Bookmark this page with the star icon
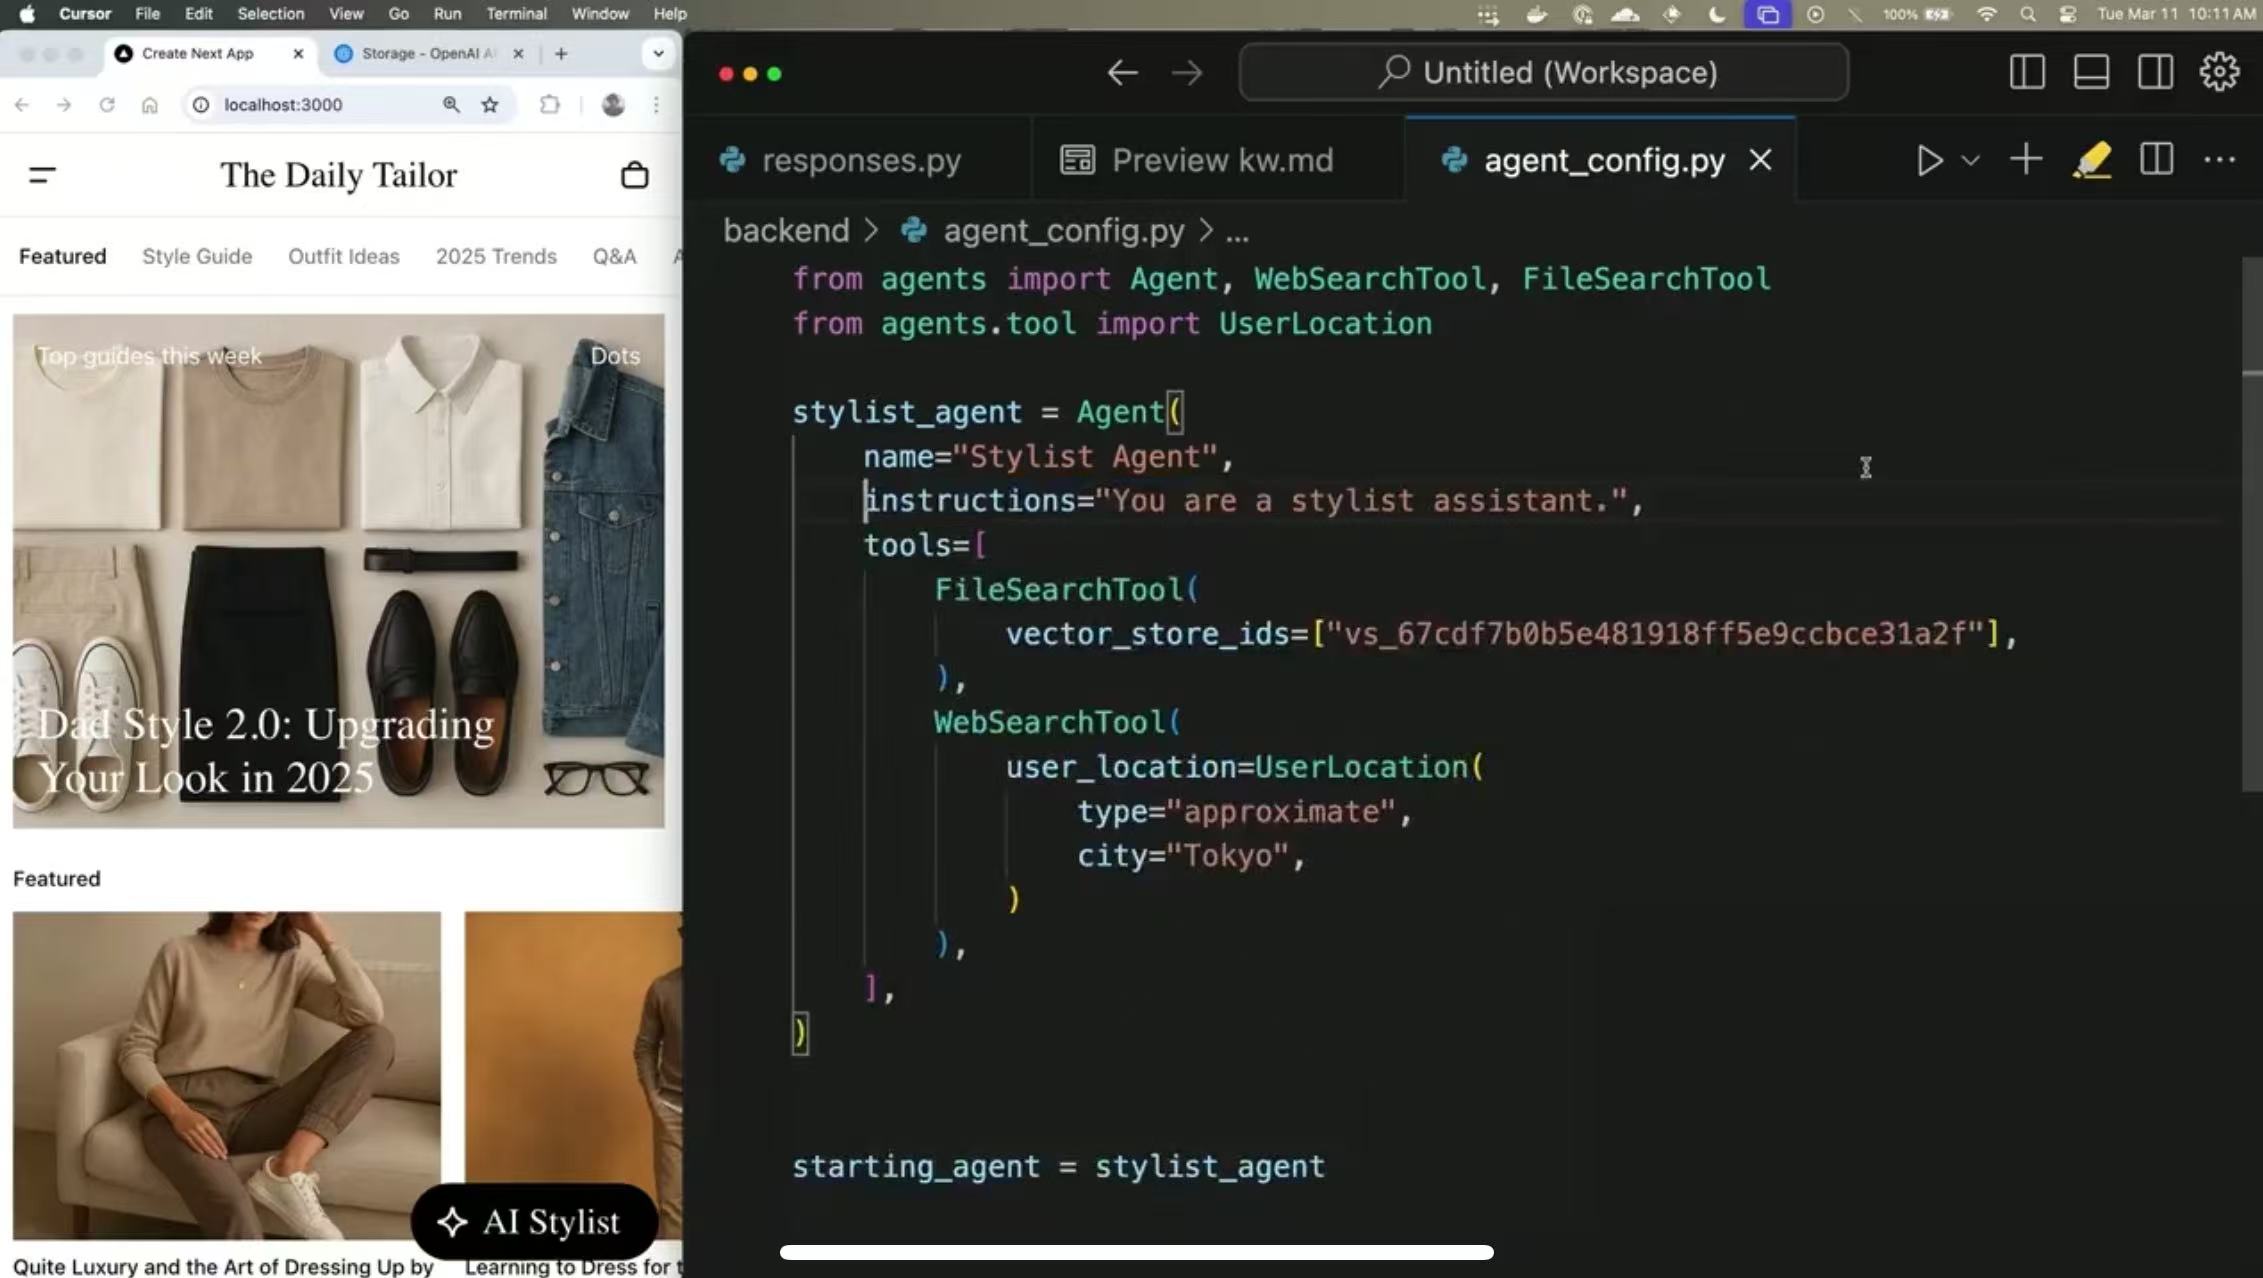Image resolution: width=2263 pixels, height=1278 pixels. click(x=490, y=105)
